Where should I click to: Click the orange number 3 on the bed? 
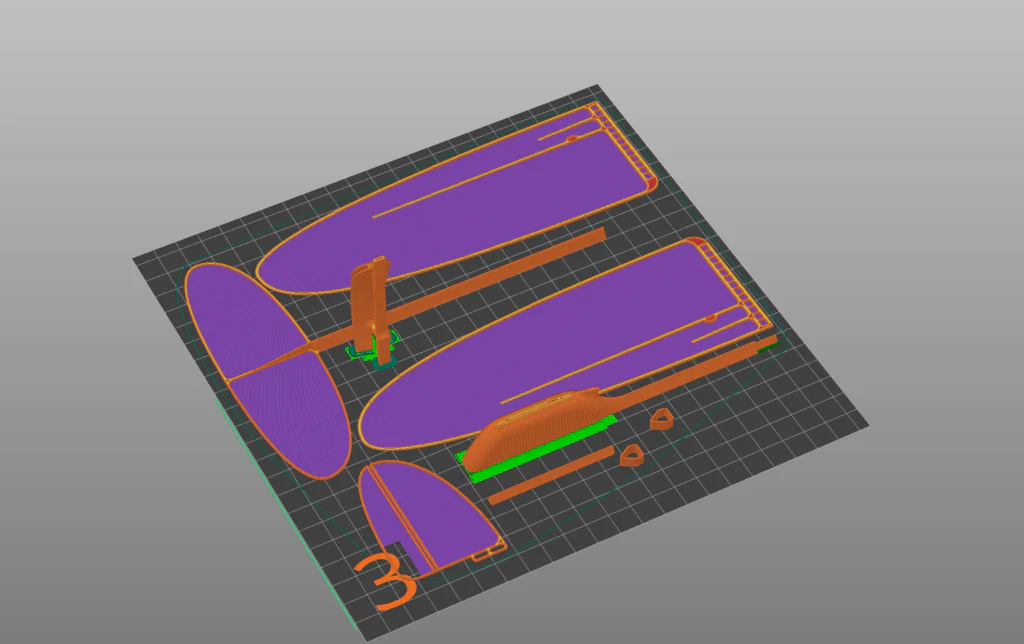pos(387,582)
